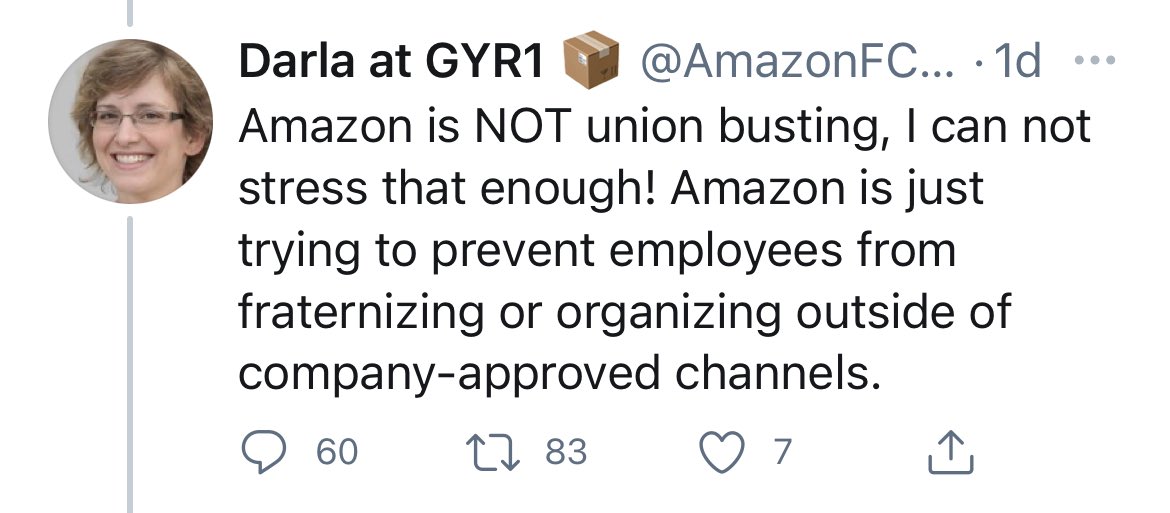The width and height of the screenshot is (1170, 513).
Task: Click the 1d timestamp of the tweet
Action: [1019, 64]
